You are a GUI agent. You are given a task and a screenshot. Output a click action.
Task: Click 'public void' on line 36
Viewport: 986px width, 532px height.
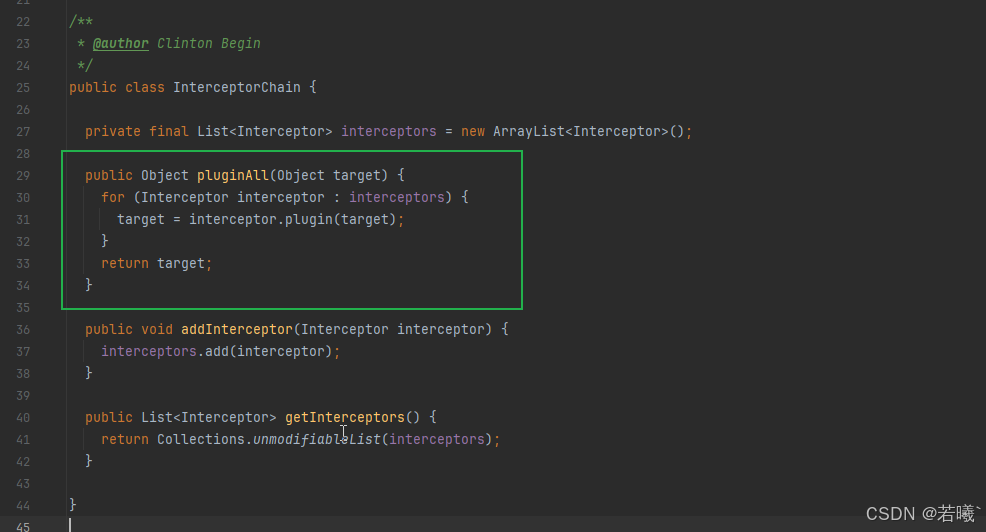point(129,330)
